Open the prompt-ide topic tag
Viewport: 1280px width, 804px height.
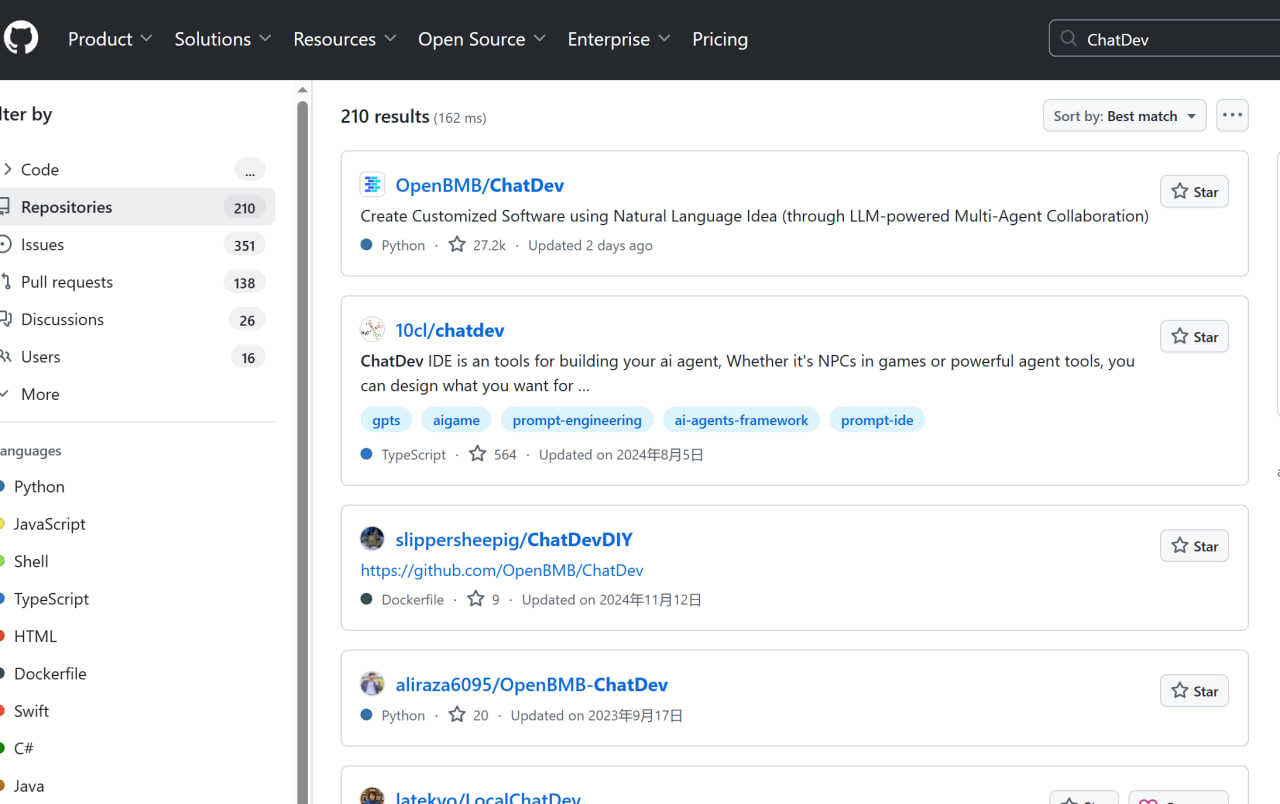click(877, 420)
